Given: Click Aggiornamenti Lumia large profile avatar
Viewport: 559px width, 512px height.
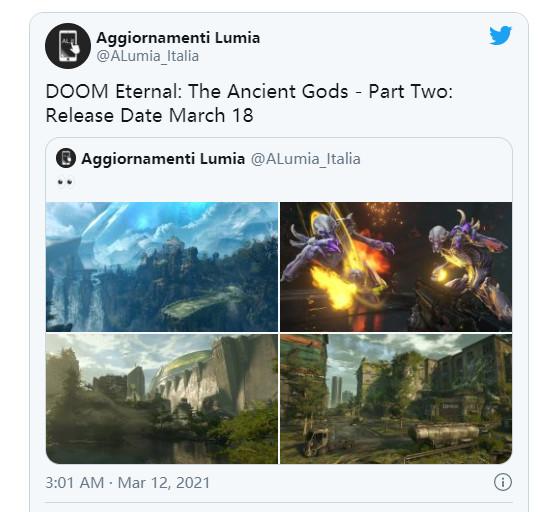Looking at the screenshot, I should [x=68, y=46].
